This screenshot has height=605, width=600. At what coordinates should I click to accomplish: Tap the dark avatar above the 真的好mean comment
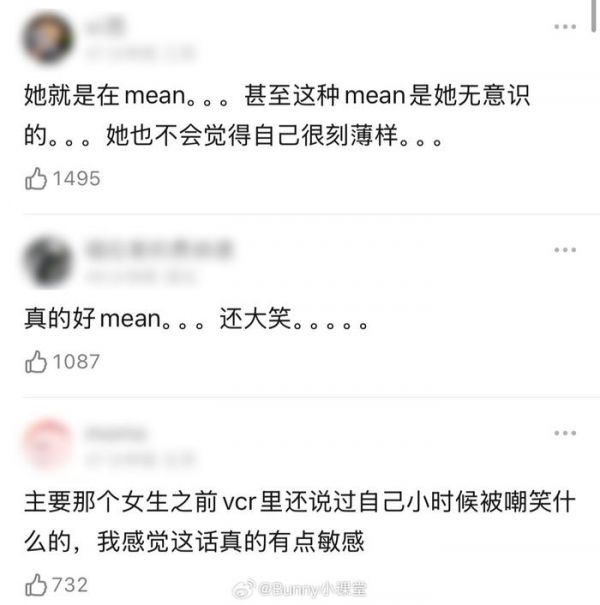point(48,261)
